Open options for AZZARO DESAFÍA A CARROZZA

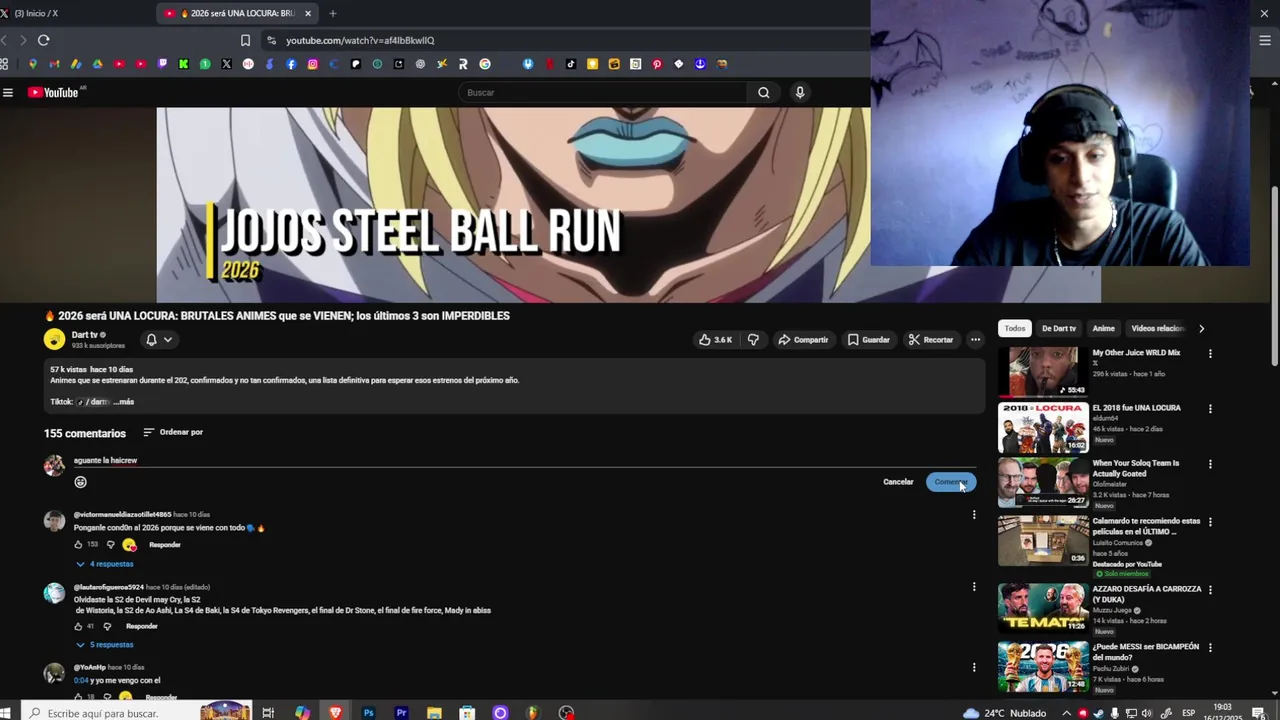coord(1210,590)
